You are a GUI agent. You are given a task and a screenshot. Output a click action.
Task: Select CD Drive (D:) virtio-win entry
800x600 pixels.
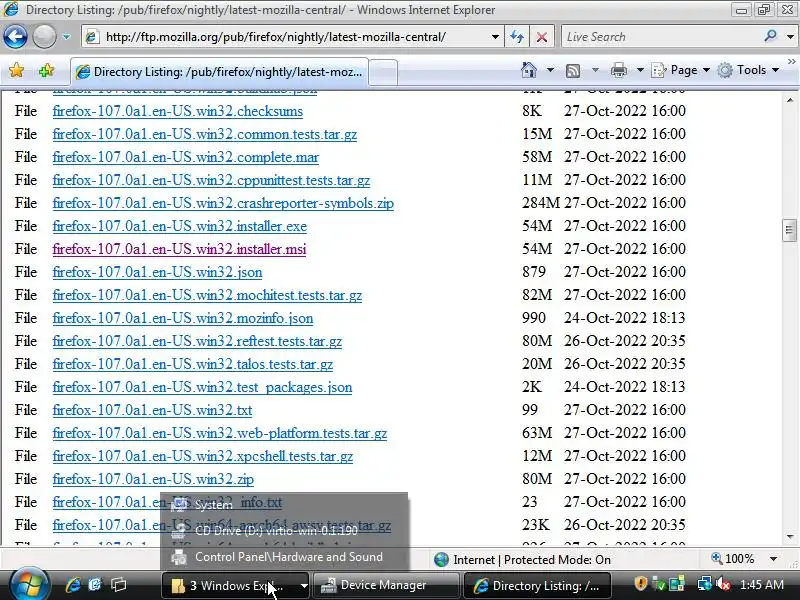click(x=284, y=531)
